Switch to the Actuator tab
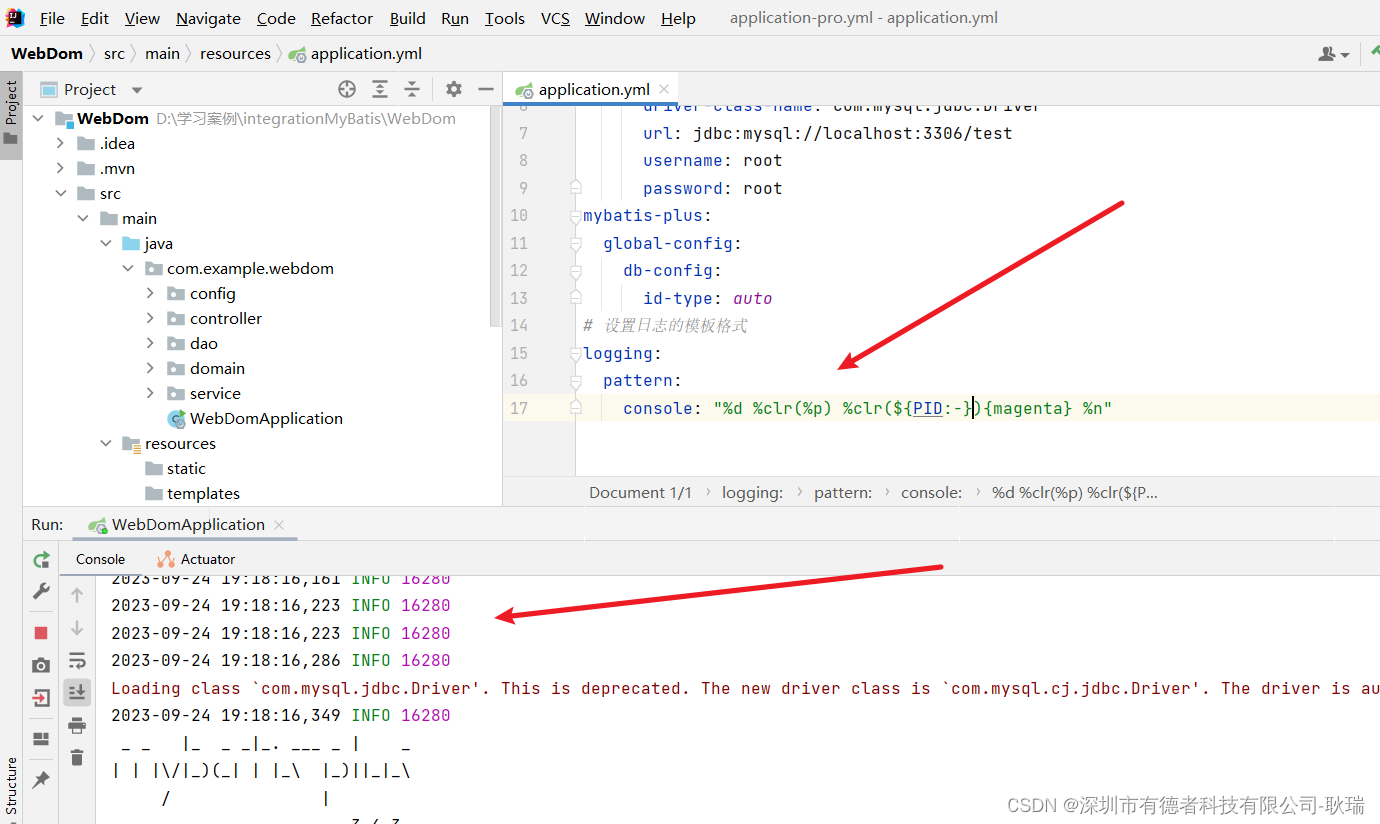The image size is (1380, 824). pos(196,559)
